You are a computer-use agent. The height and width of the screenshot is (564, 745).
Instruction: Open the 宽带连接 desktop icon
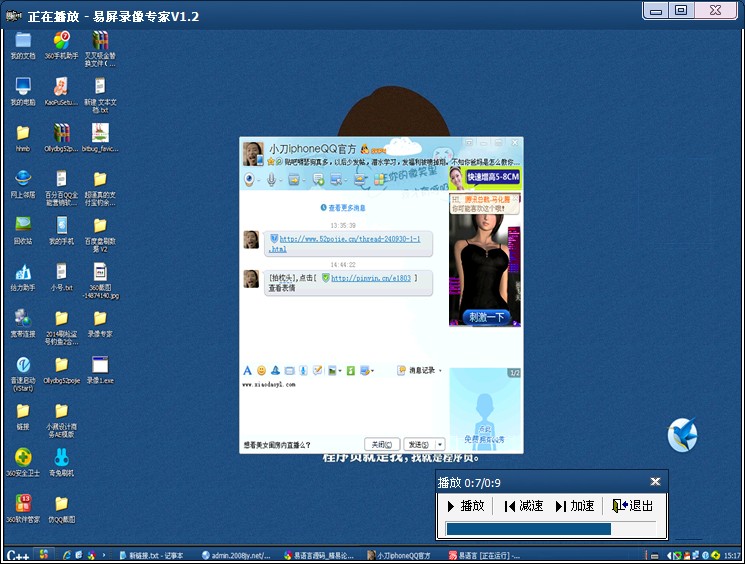point(23,323)
